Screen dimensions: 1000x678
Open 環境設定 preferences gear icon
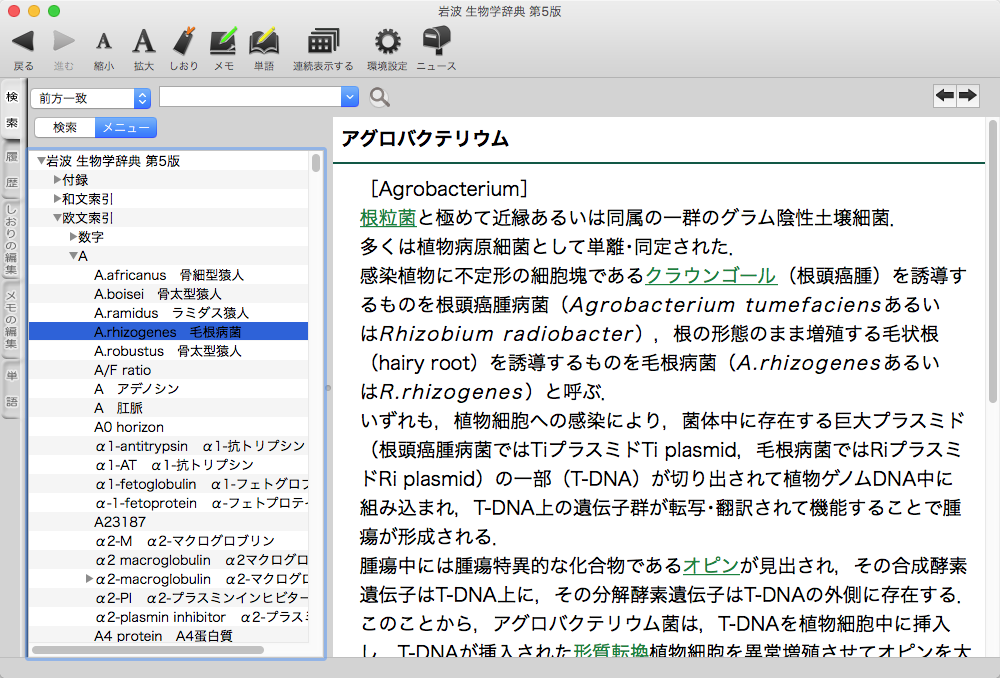click(x=387, y=42)
